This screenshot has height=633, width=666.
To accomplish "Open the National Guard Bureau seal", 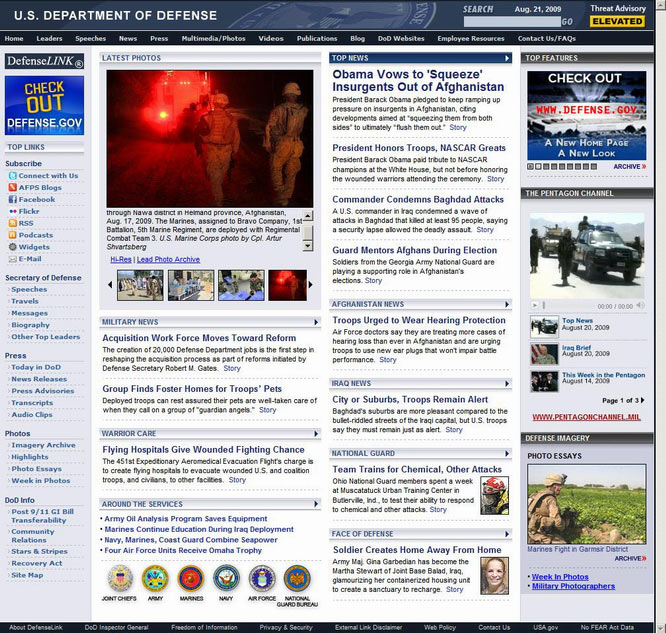I will coord(297,578).
